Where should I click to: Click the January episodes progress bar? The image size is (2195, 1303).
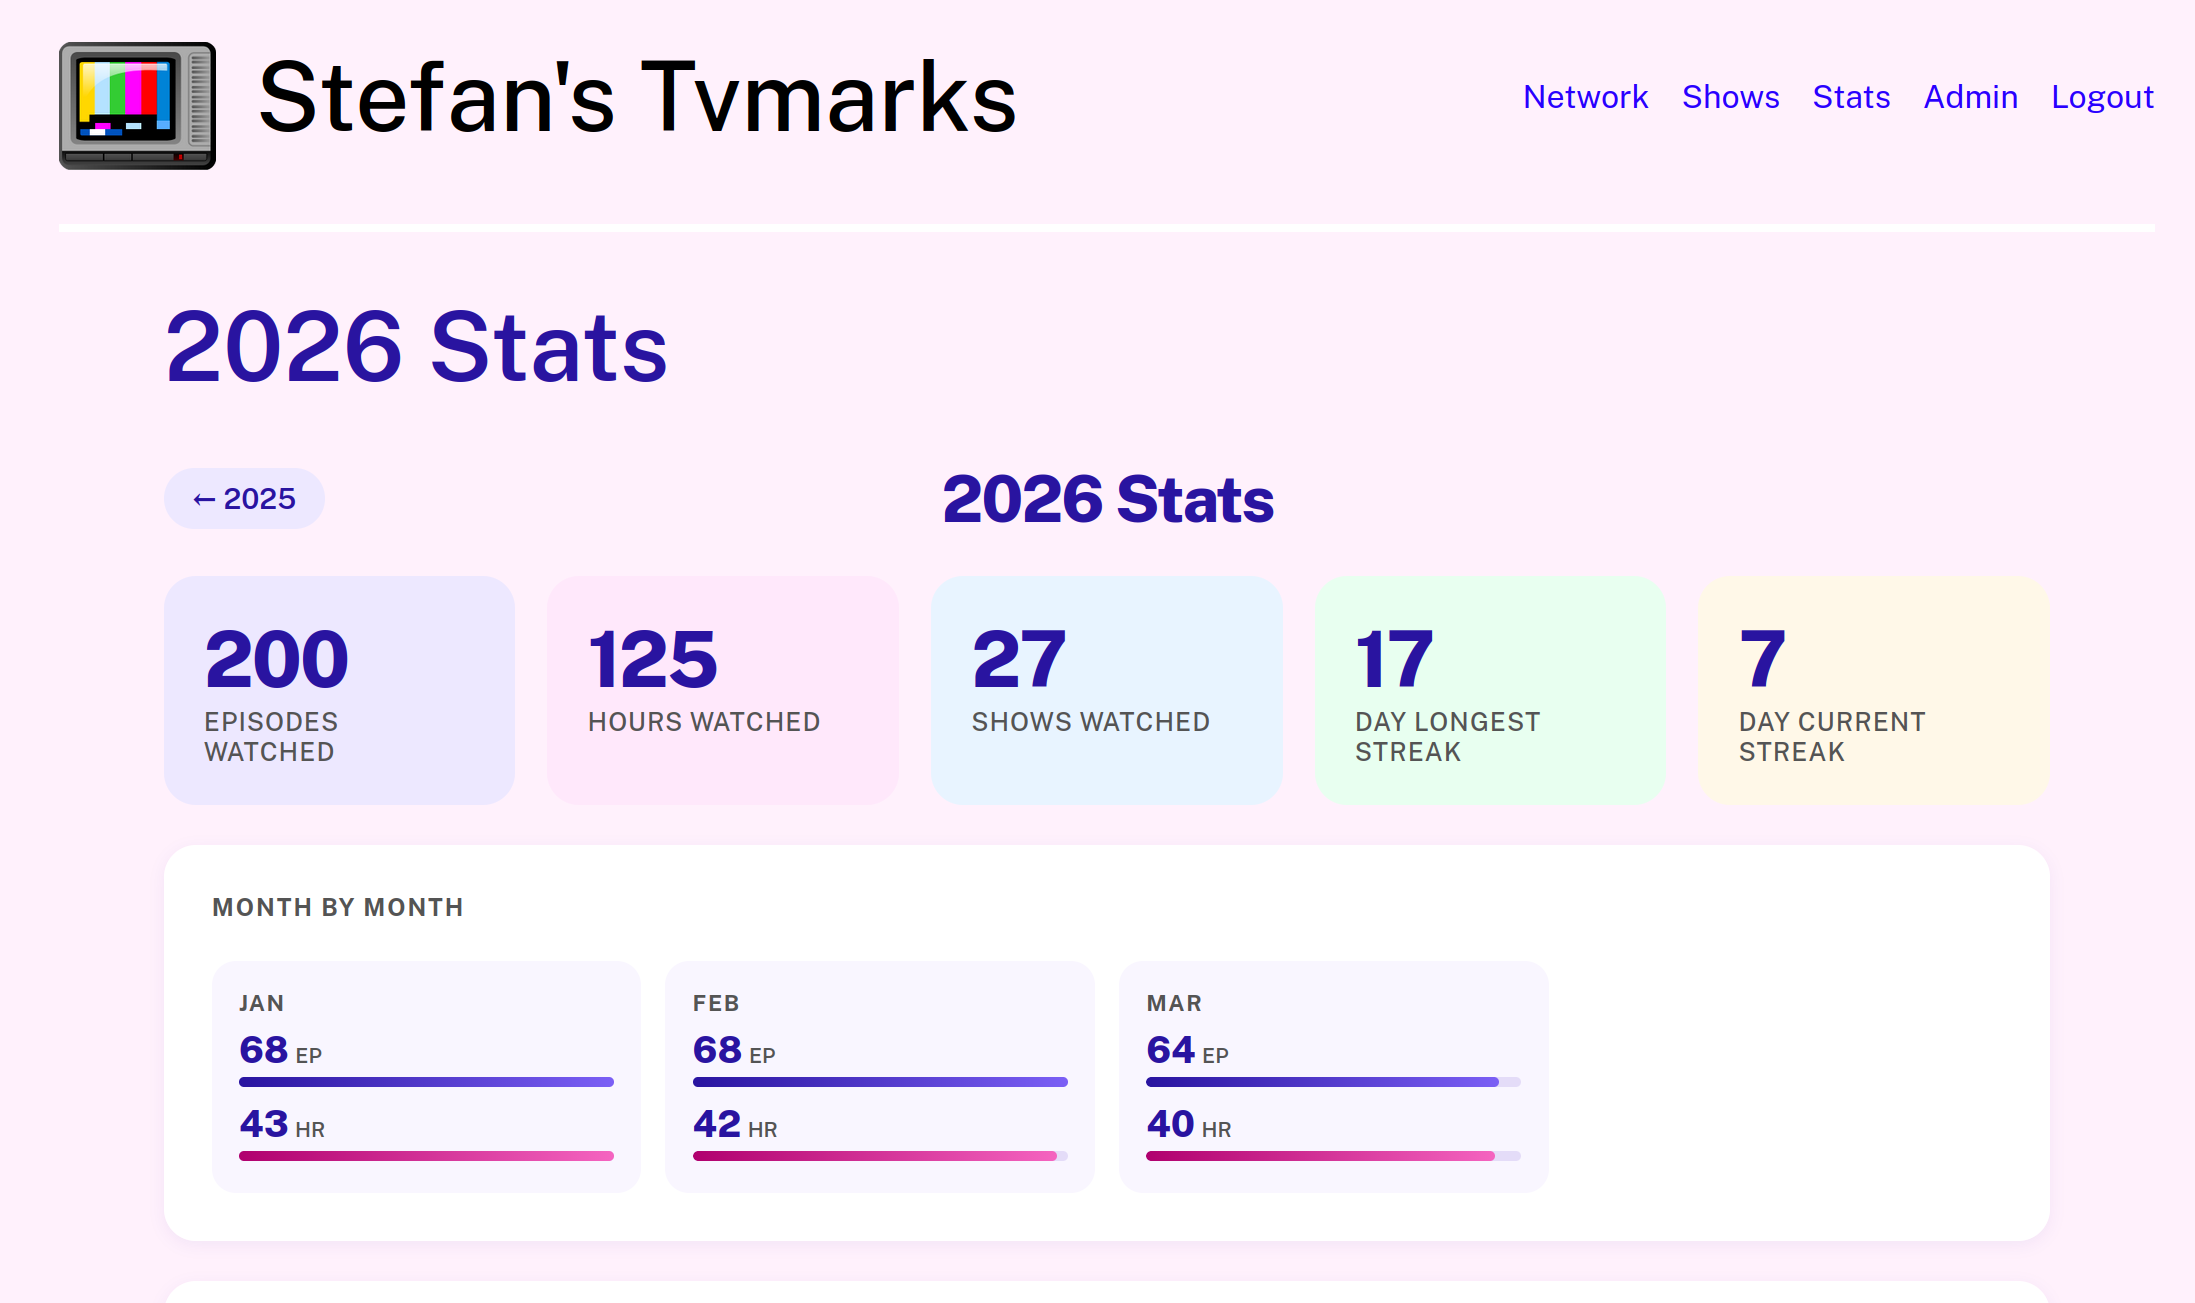(426, 1082)
